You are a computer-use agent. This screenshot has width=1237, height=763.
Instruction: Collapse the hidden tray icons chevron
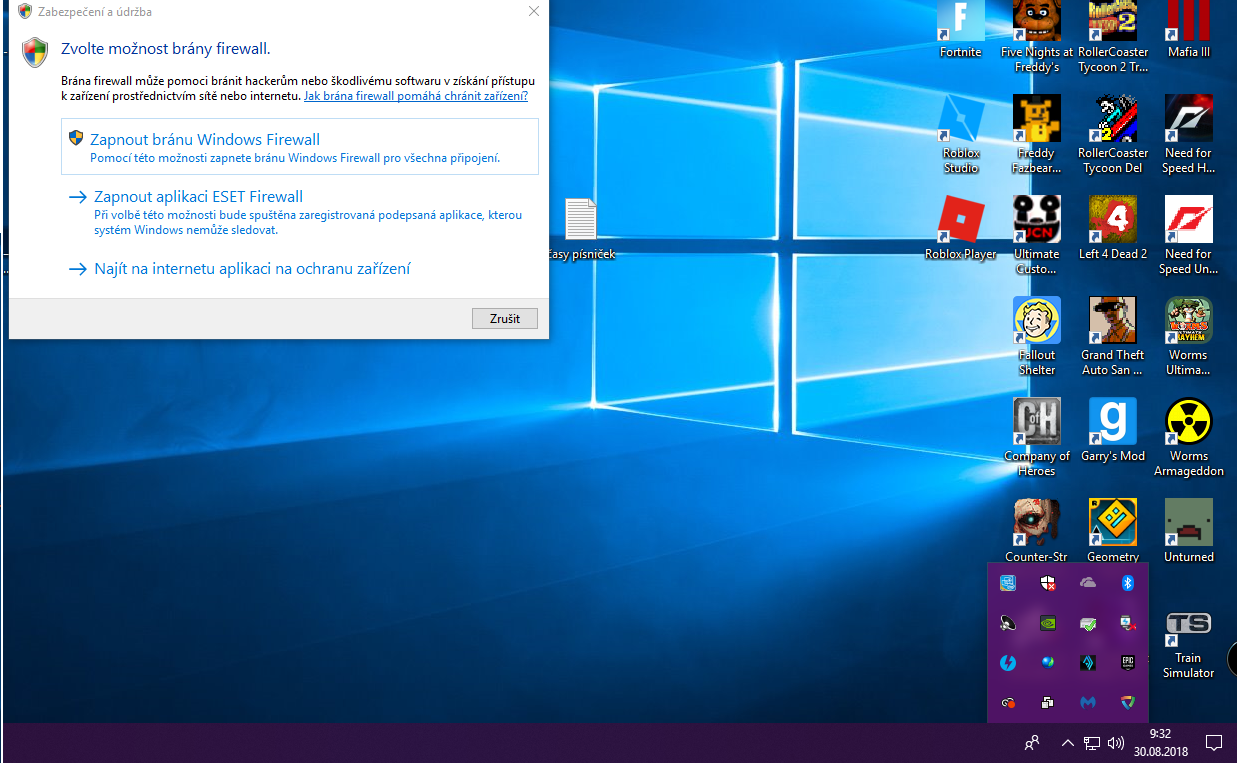tap(1067, 743)
